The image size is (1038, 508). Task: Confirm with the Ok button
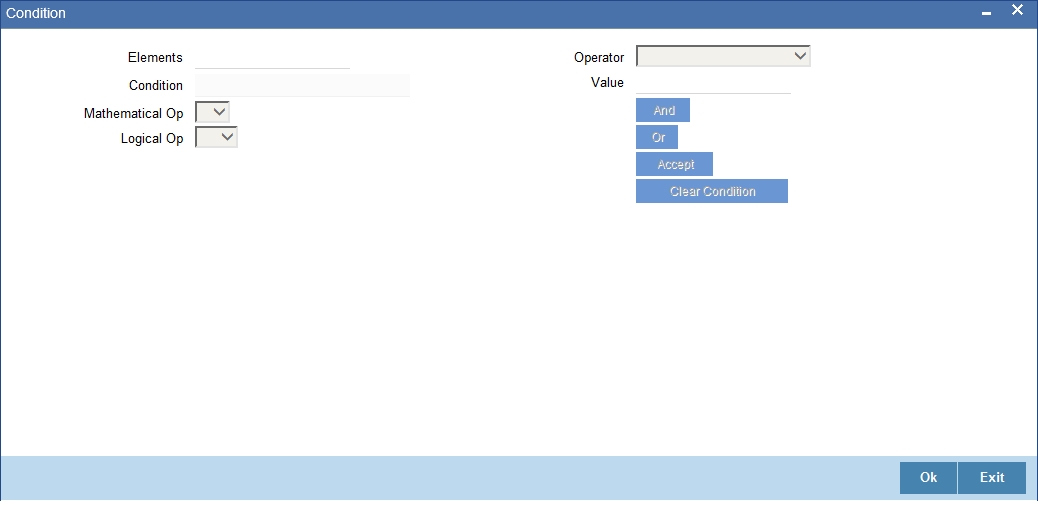928,478
